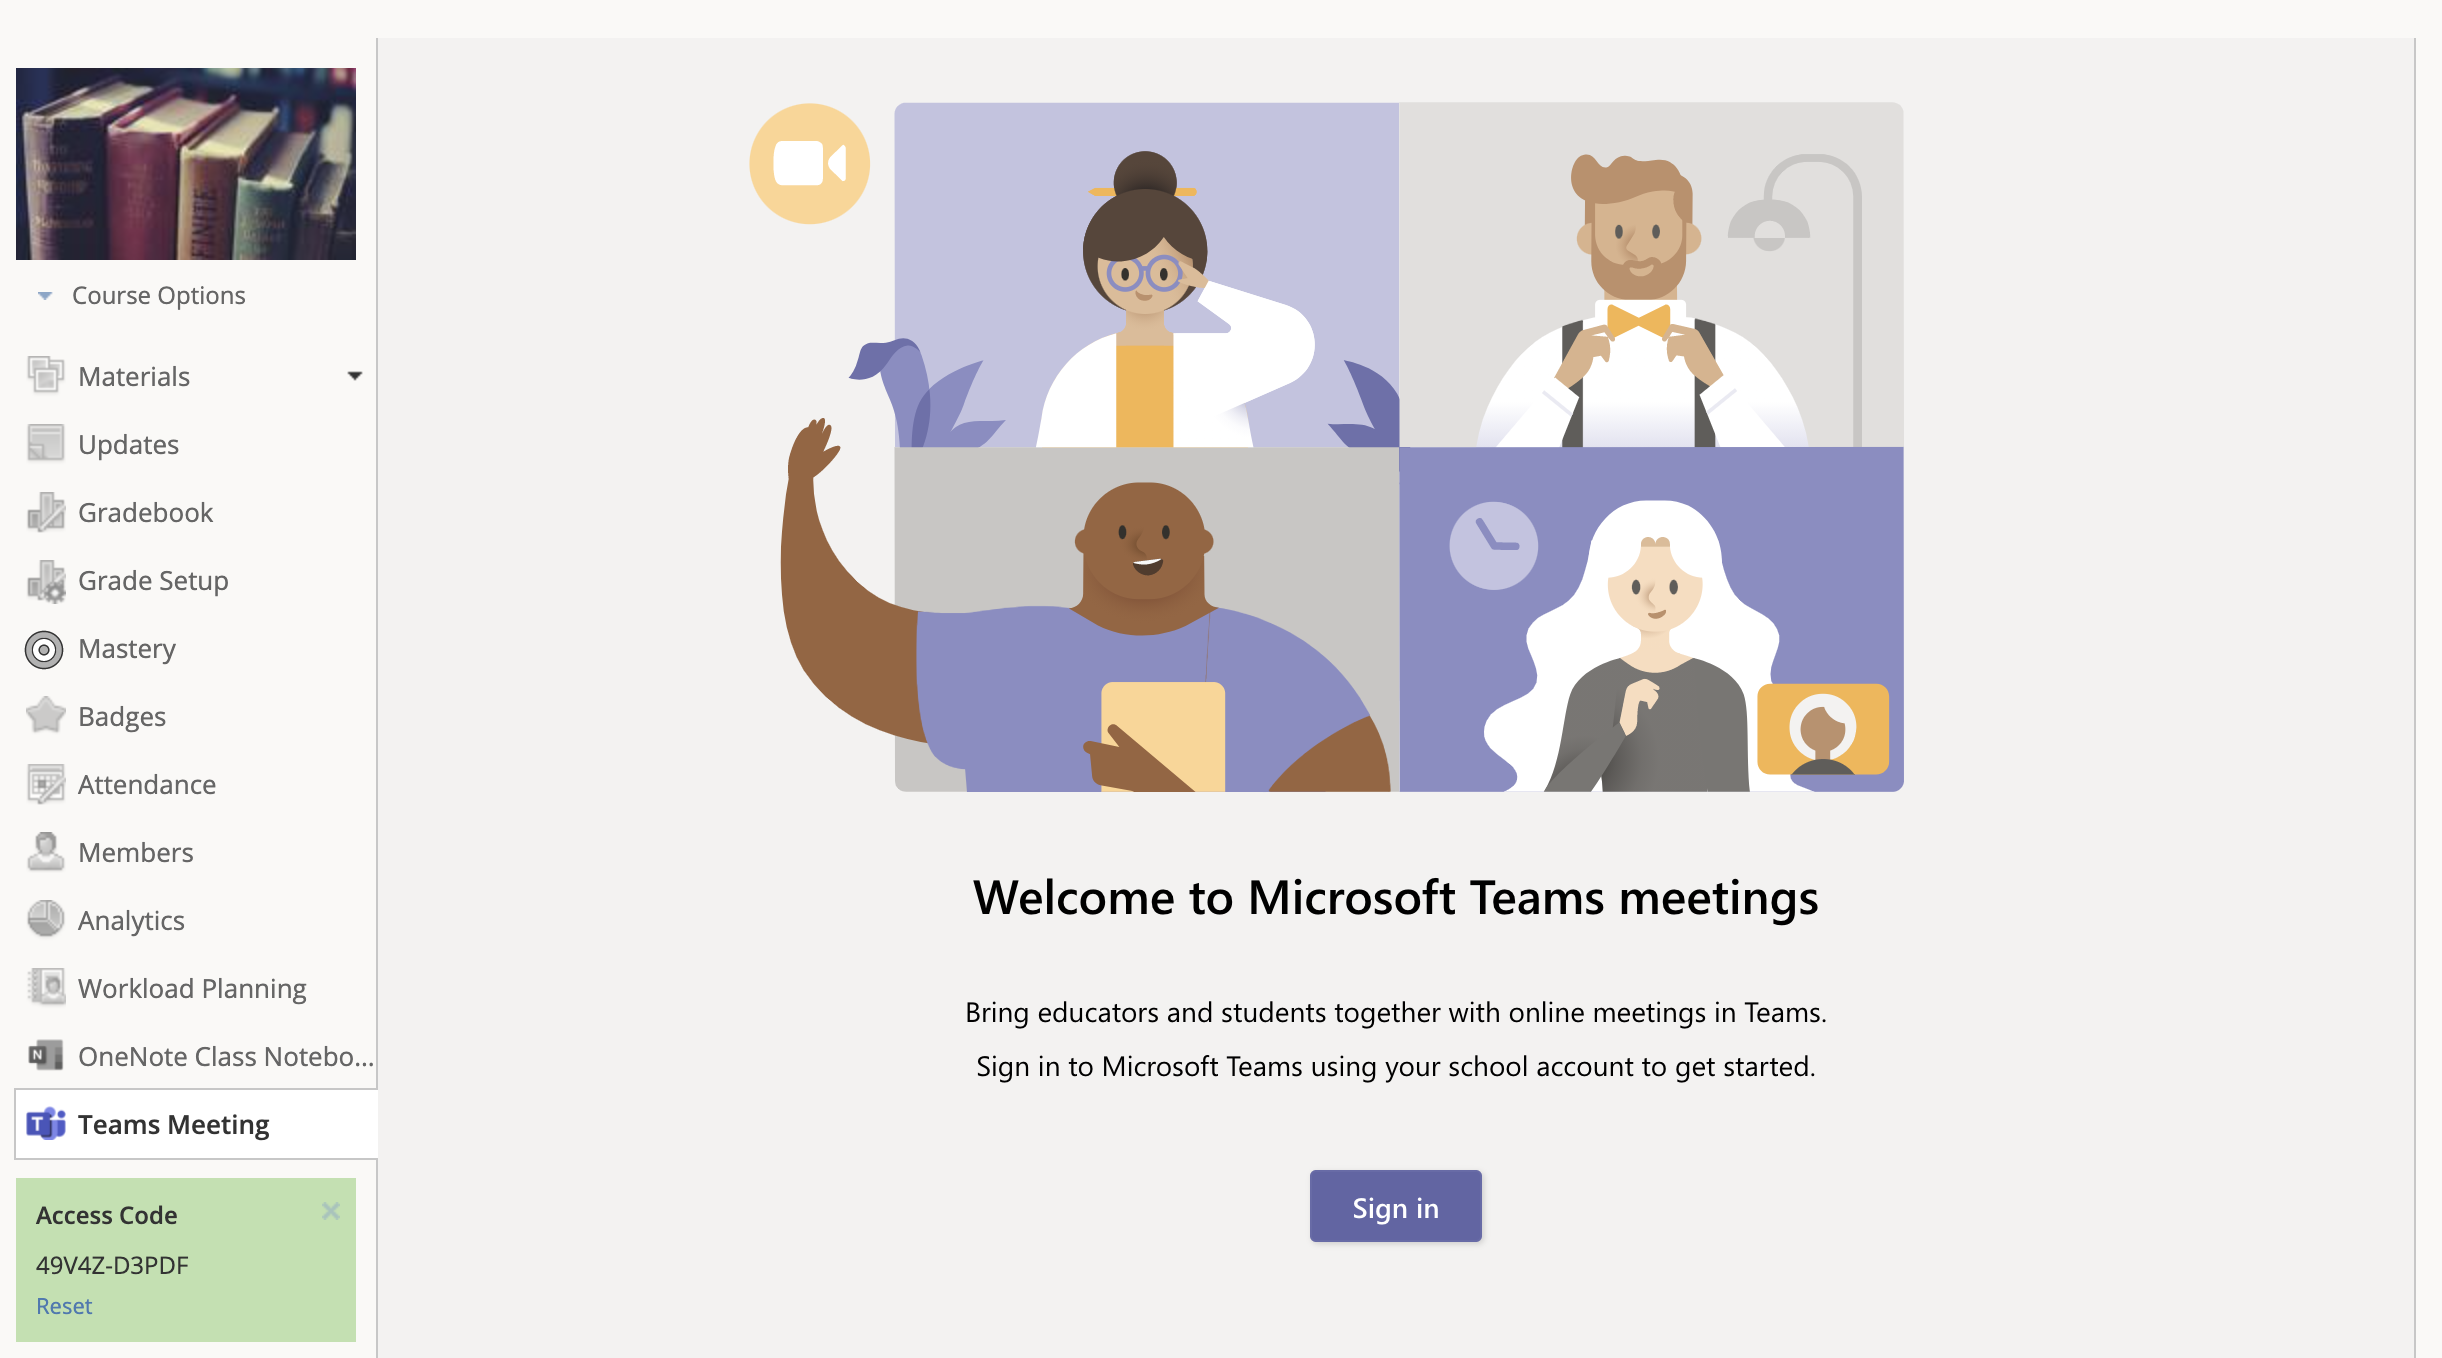Dismiss the Access Code box
This screenshot has width=2442, height=1358.
pyautogui.click(x=331, y=1212)
